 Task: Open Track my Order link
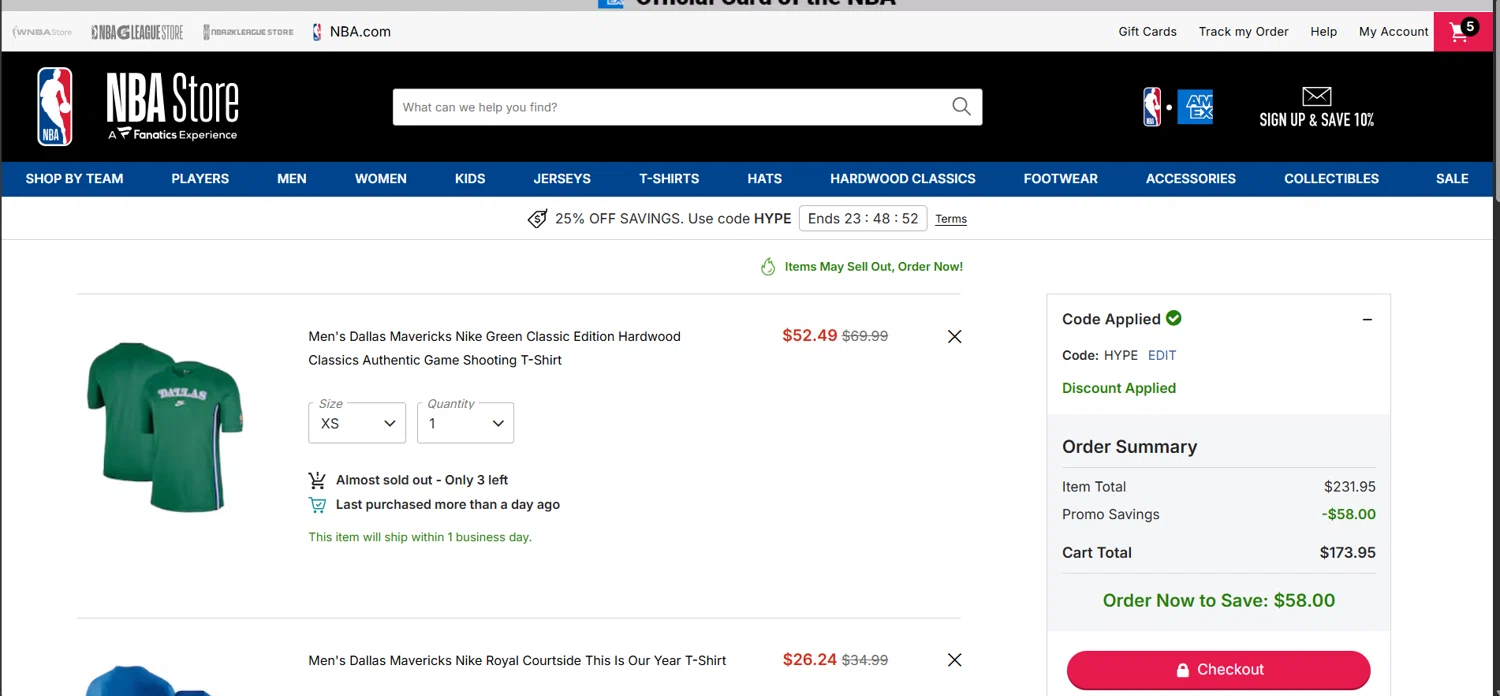point(1244,32)
